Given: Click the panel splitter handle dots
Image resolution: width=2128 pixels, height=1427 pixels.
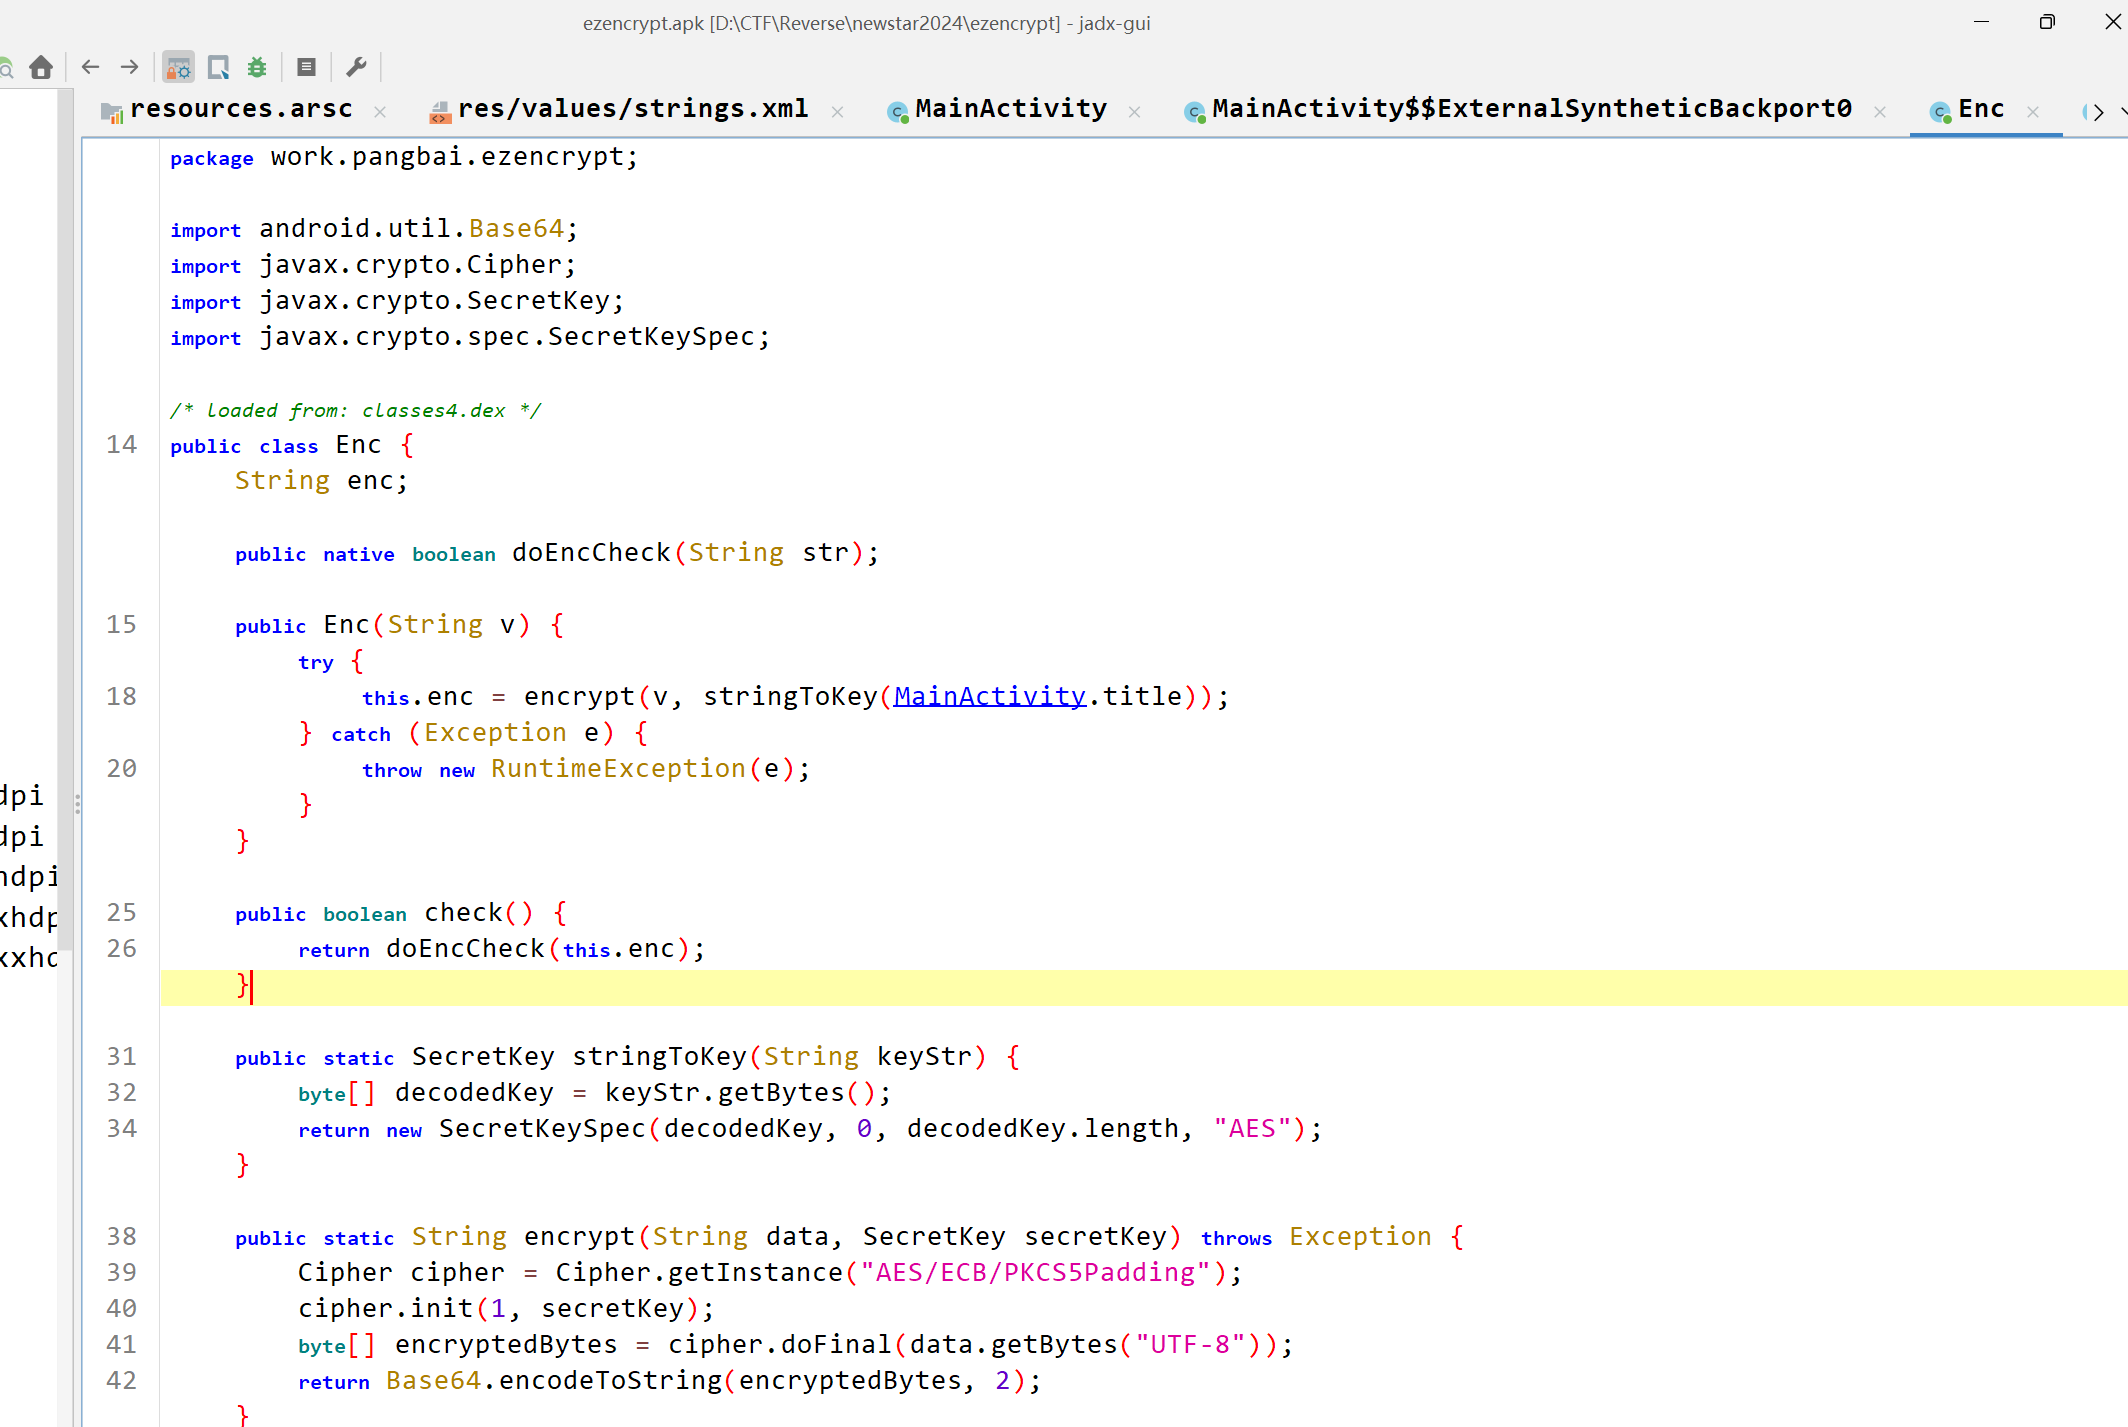Looking at the screenshot, I should click(x=77, y=803).
